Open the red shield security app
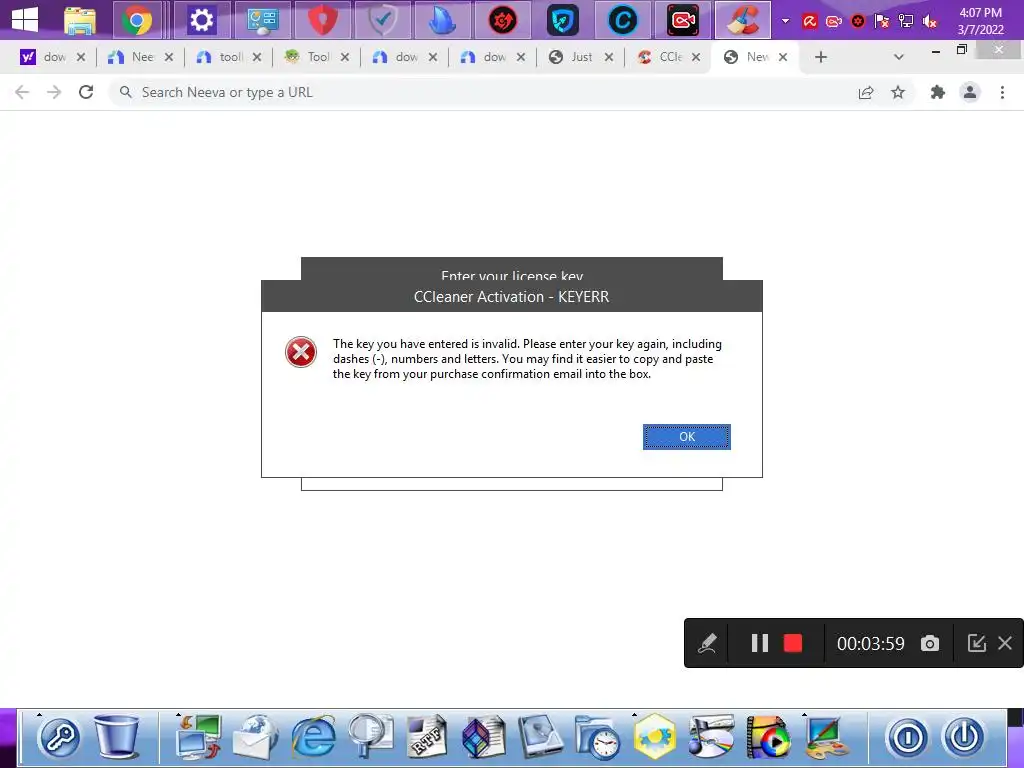The image size is (1024, 768). (323, 20)
